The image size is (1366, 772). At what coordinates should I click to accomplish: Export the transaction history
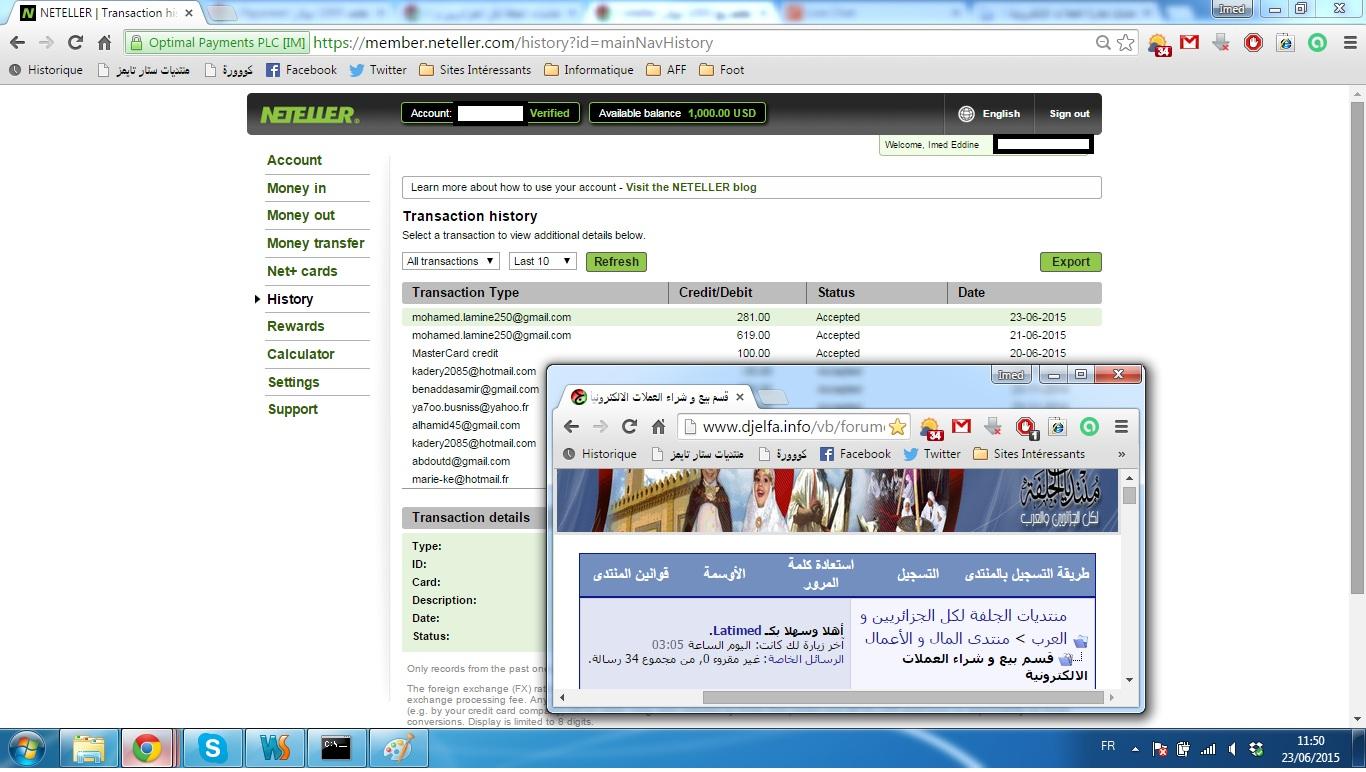(1071, 262)
